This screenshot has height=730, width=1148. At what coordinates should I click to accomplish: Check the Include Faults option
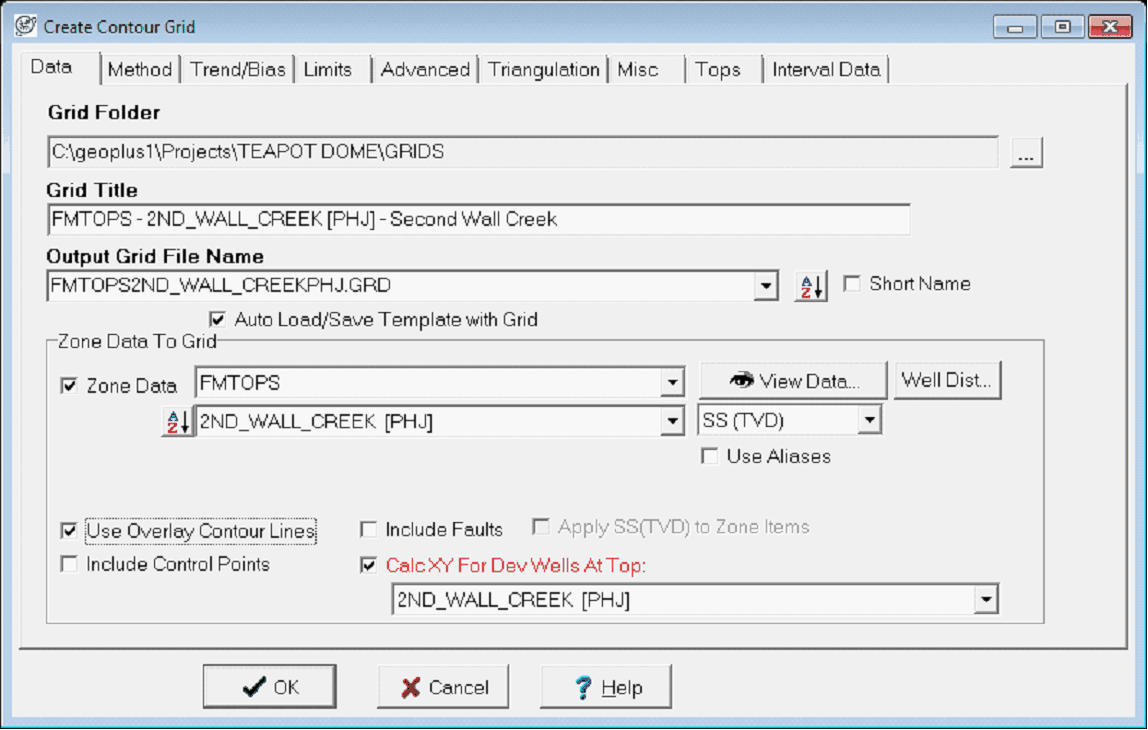[369, 530]
